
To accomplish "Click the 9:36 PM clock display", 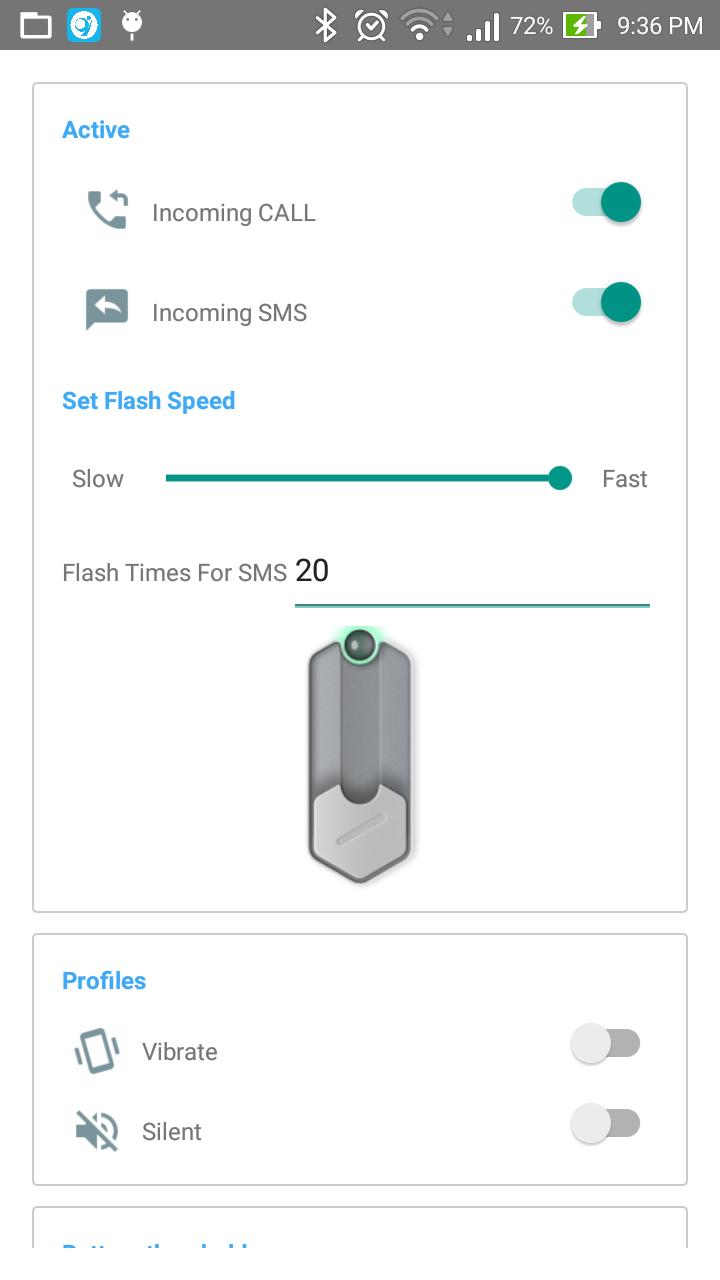I will tap(657, 25).
